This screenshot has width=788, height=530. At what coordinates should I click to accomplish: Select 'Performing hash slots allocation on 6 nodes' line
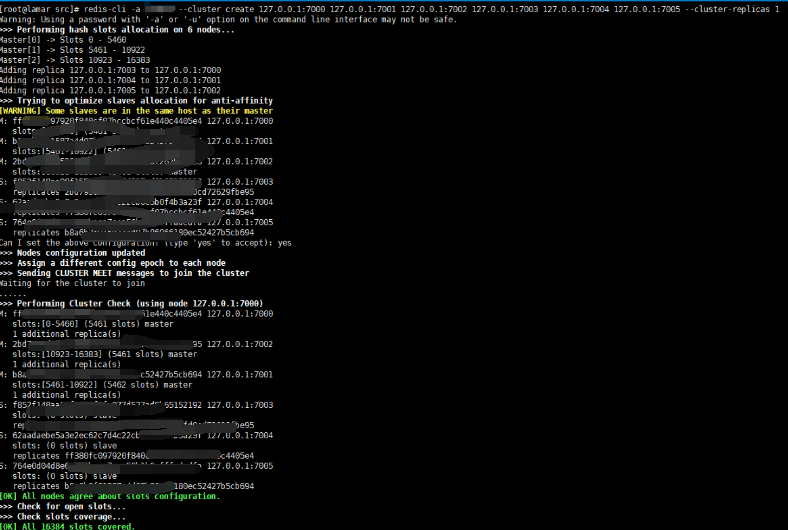pos(117,30)
